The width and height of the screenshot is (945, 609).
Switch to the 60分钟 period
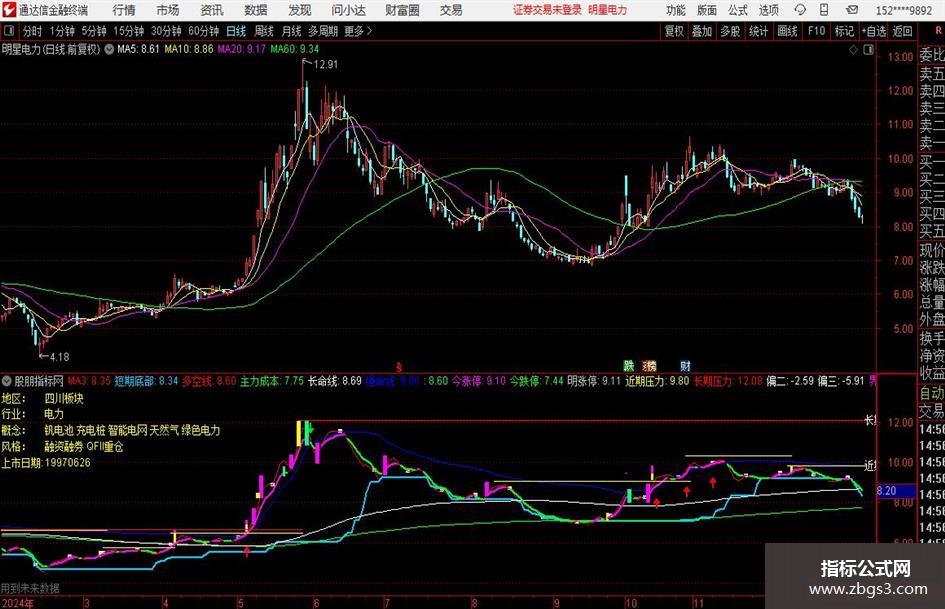[203, 31]
